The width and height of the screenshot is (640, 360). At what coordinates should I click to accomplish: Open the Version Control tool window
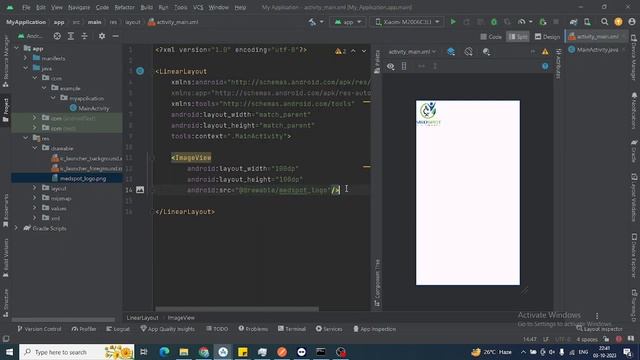point(39,329)
